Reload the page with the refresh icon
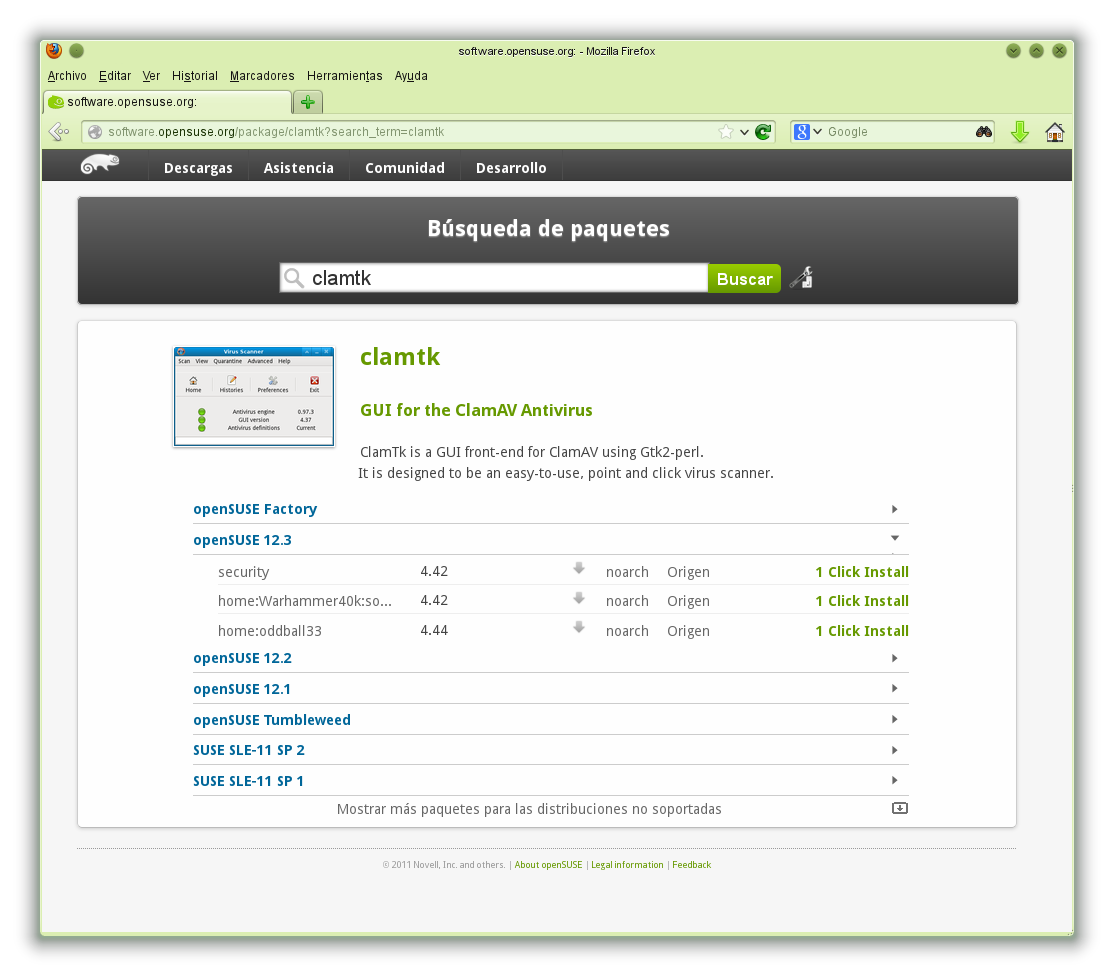 pyautogui.click(x=763, y=131)
